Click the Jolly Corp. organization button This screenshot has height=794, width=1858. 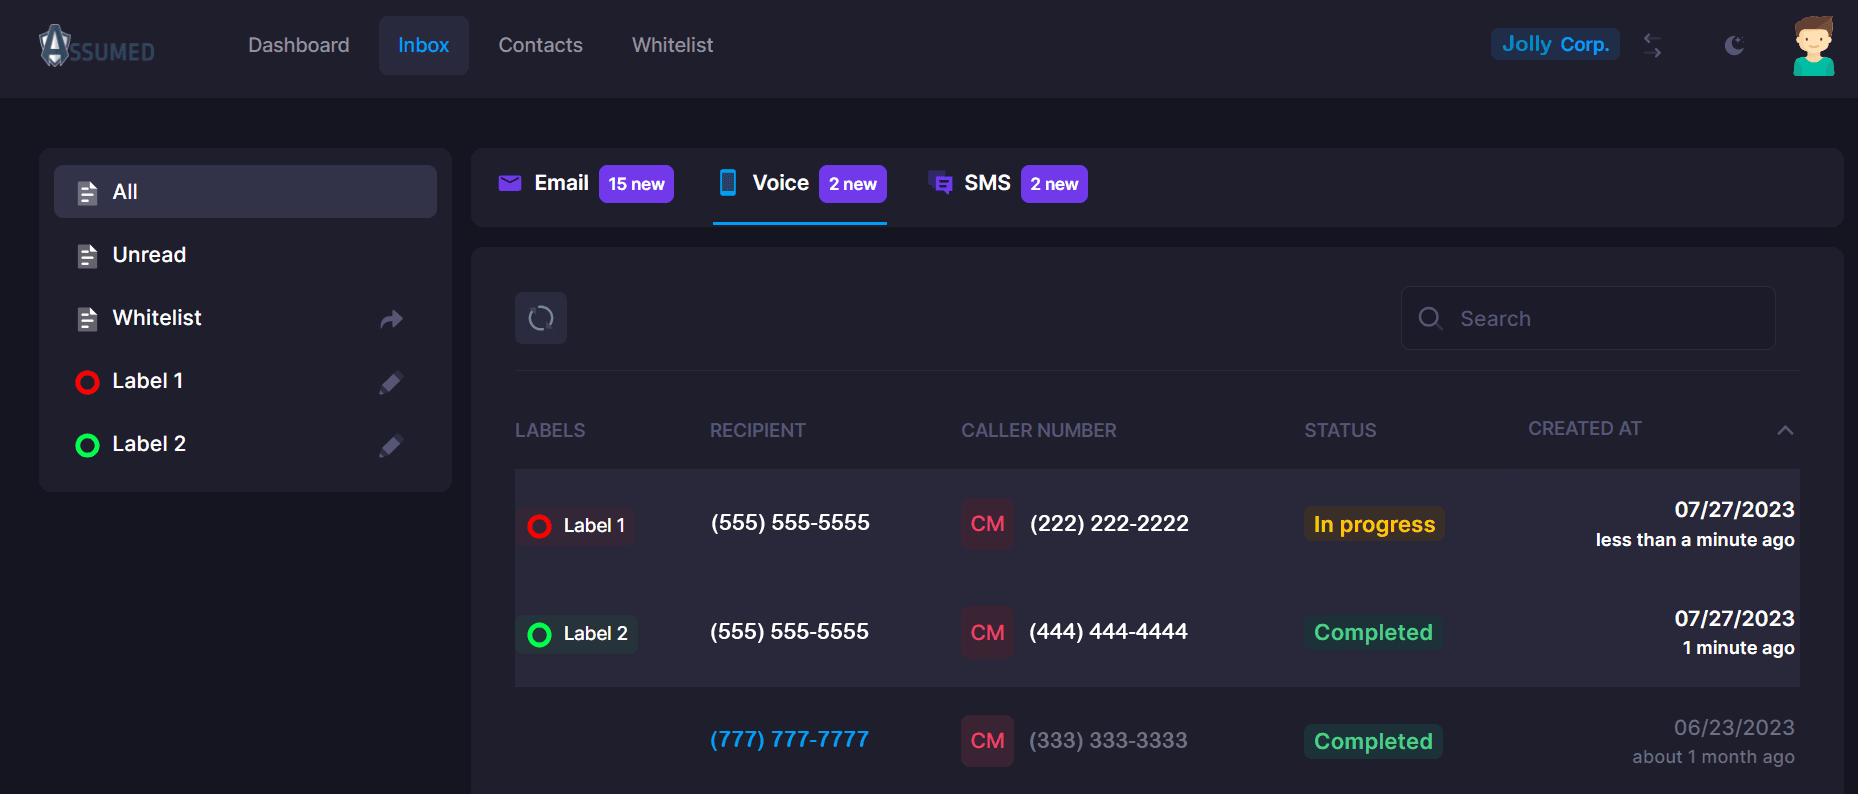(1555, 44)
